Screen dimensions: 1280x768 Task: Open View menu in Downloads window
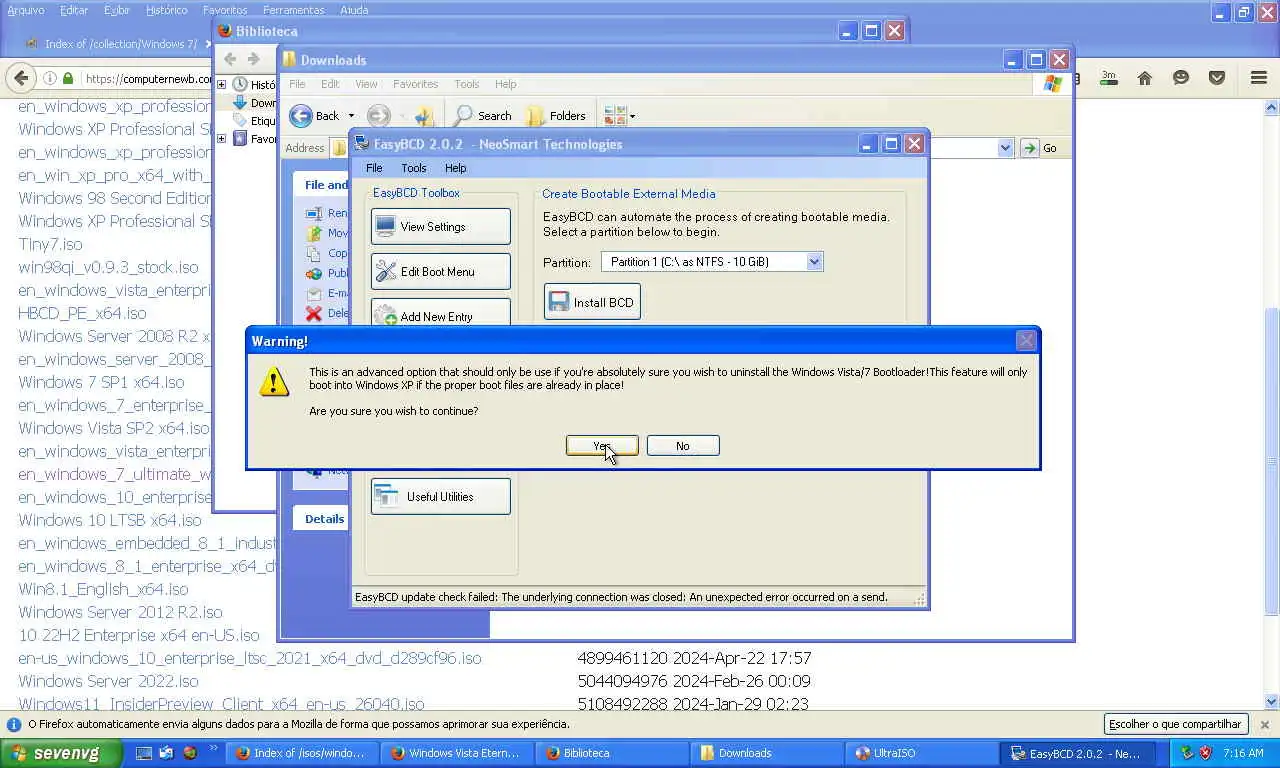(366, 84)
